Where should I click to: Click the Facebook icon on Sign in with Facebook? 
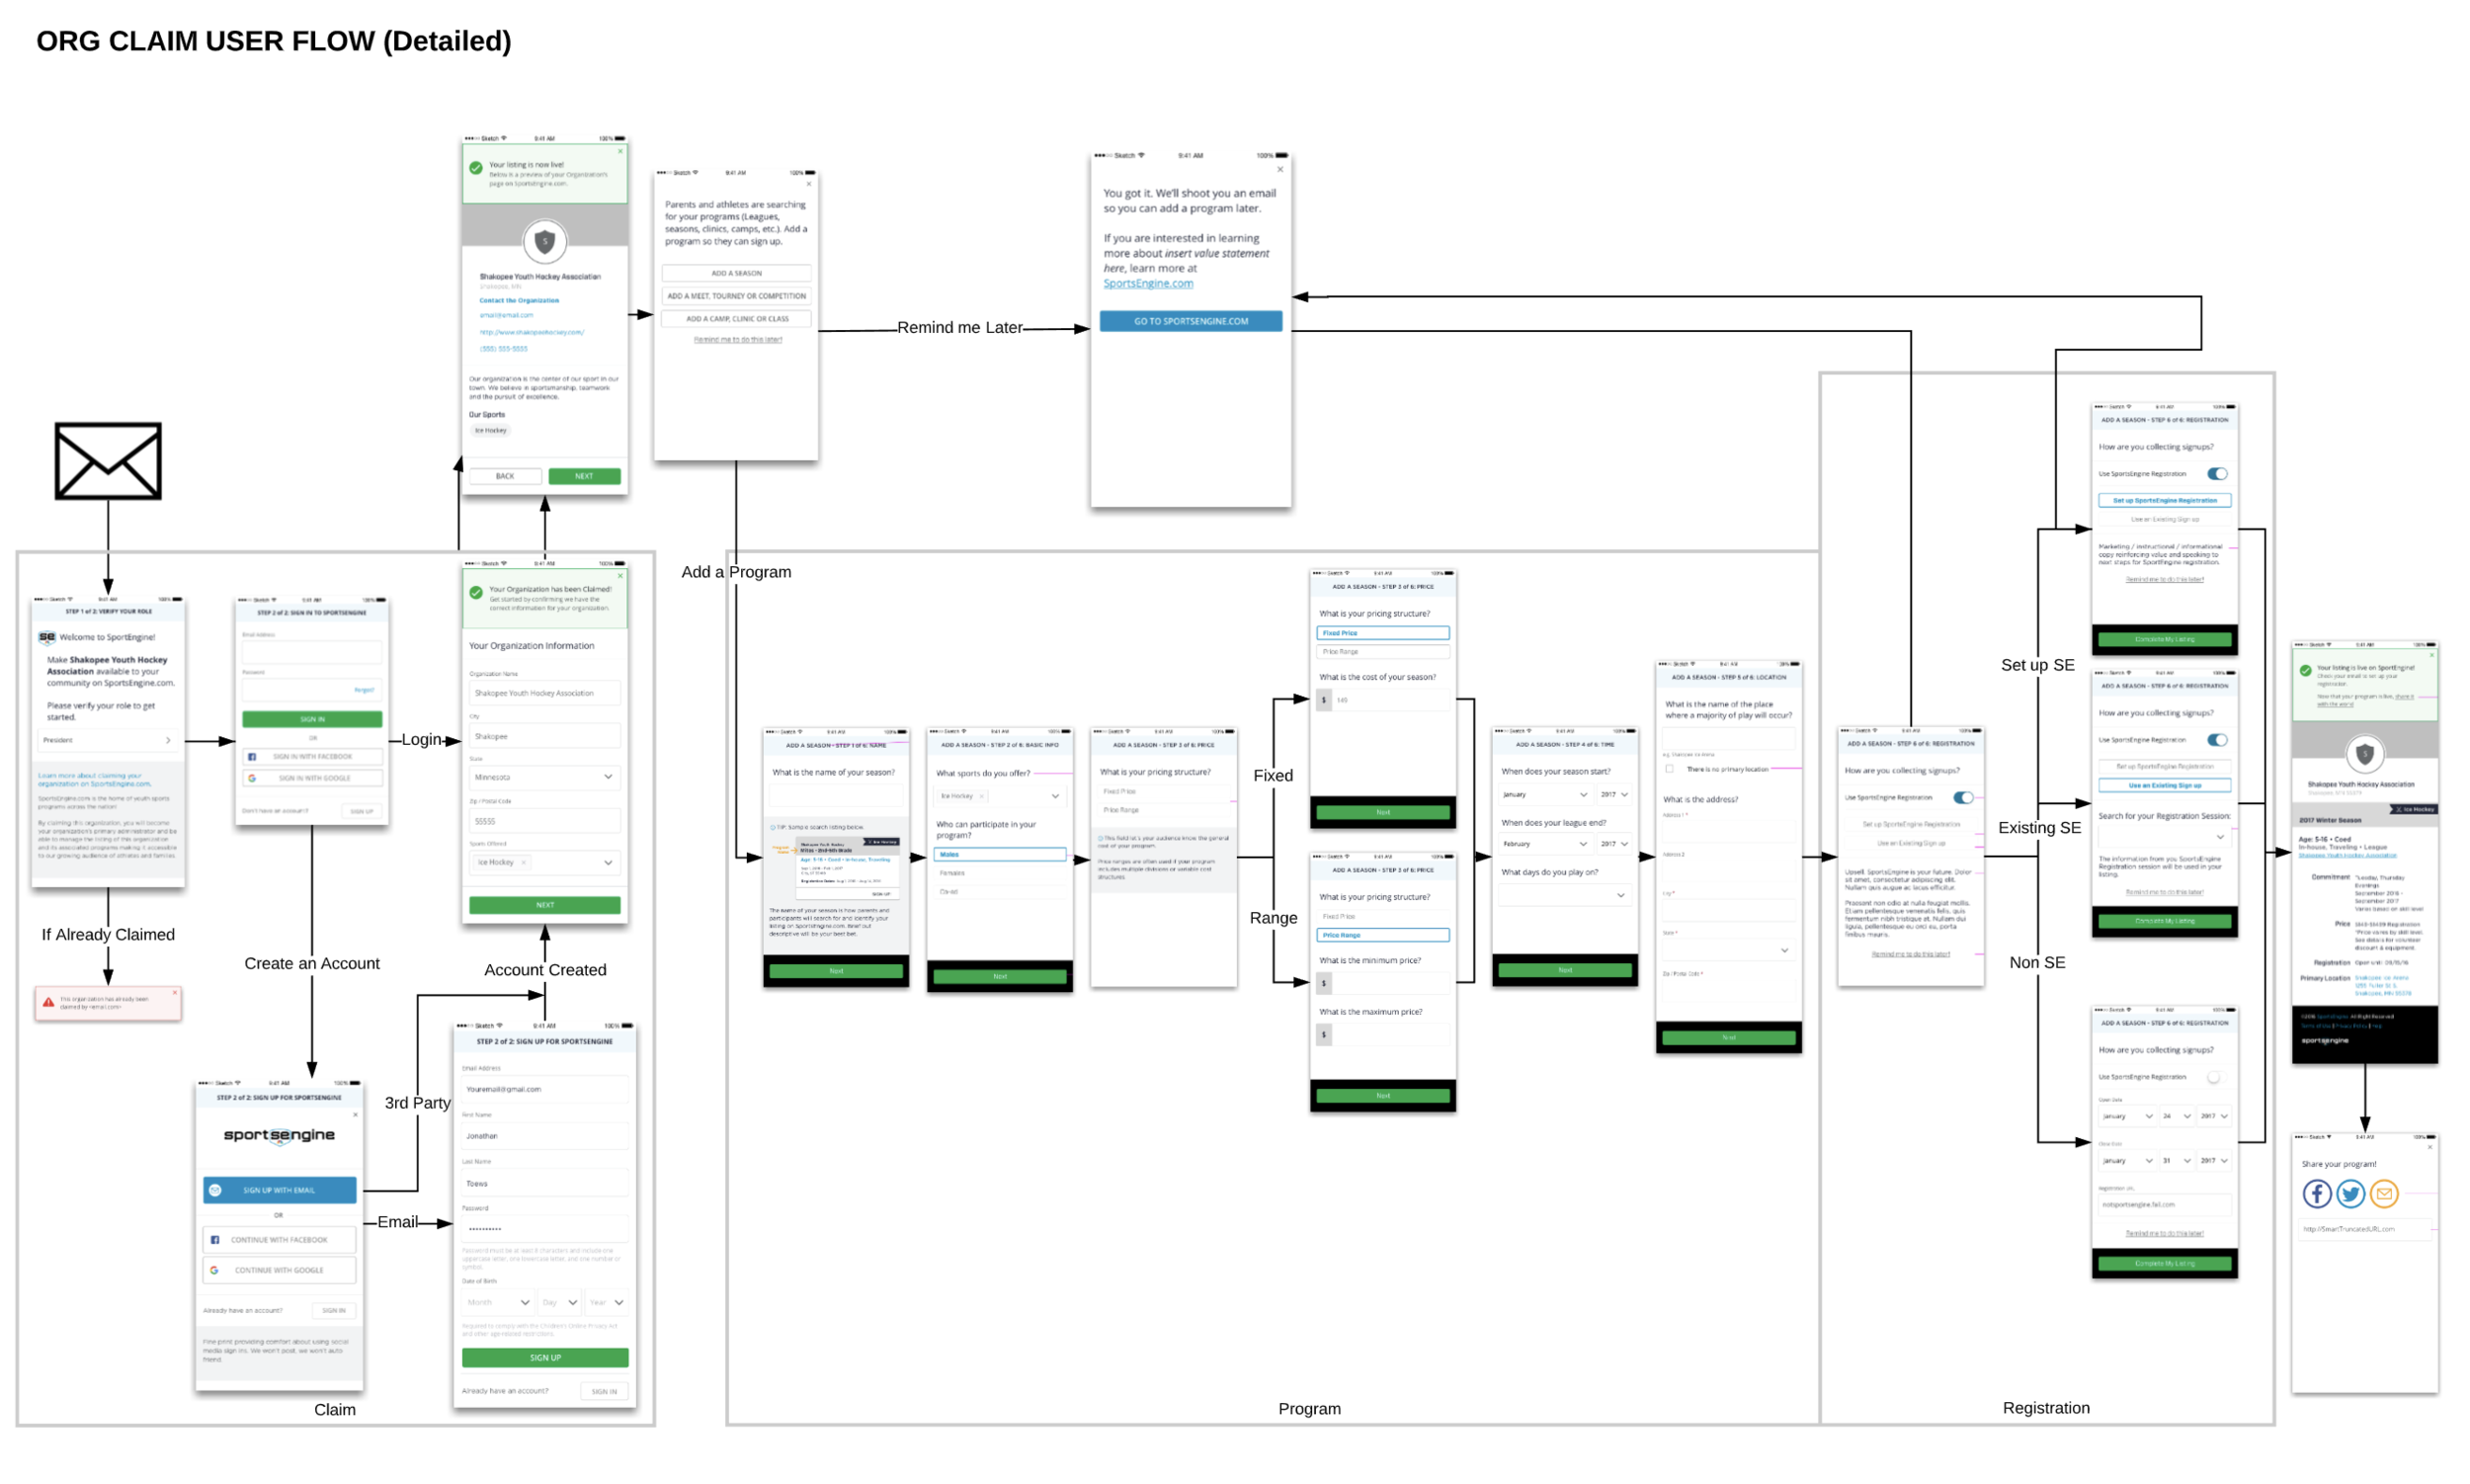click(x=252, y=757)
